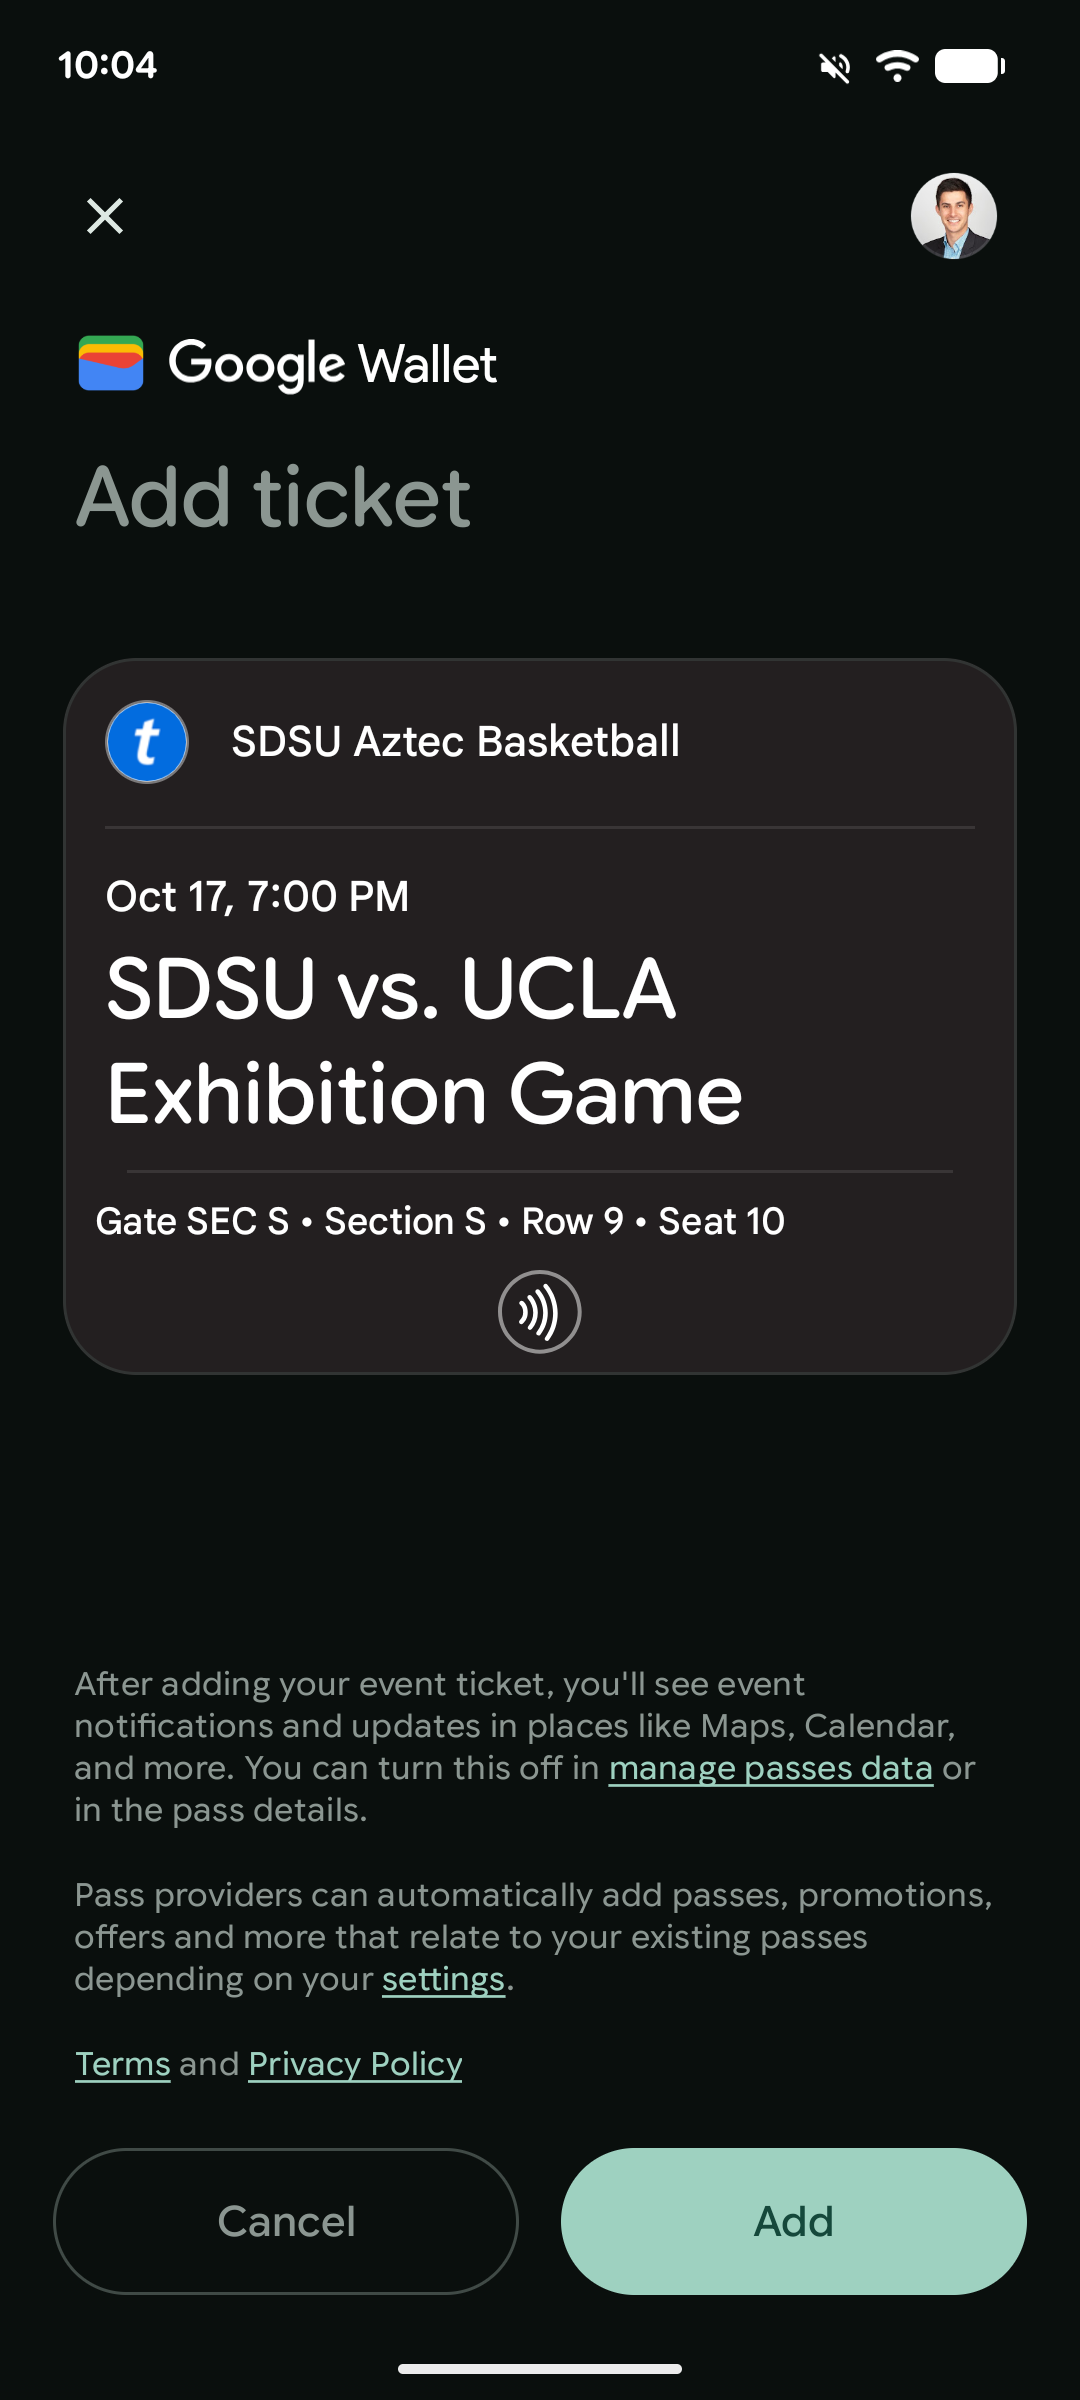Image resolution: width=1080 pixels, height=2400 pixels.
Task: Tap the NFC contactless icon on ticket
Action: [540, 1311]
